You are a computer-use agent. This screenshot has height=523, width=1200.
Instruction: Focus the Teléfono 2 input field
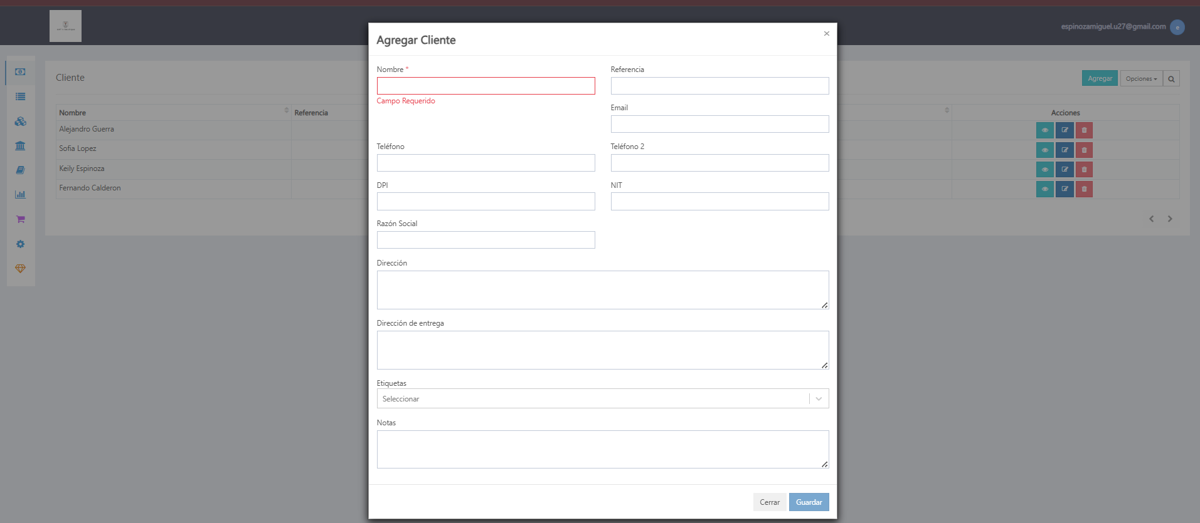click(720, 163)
